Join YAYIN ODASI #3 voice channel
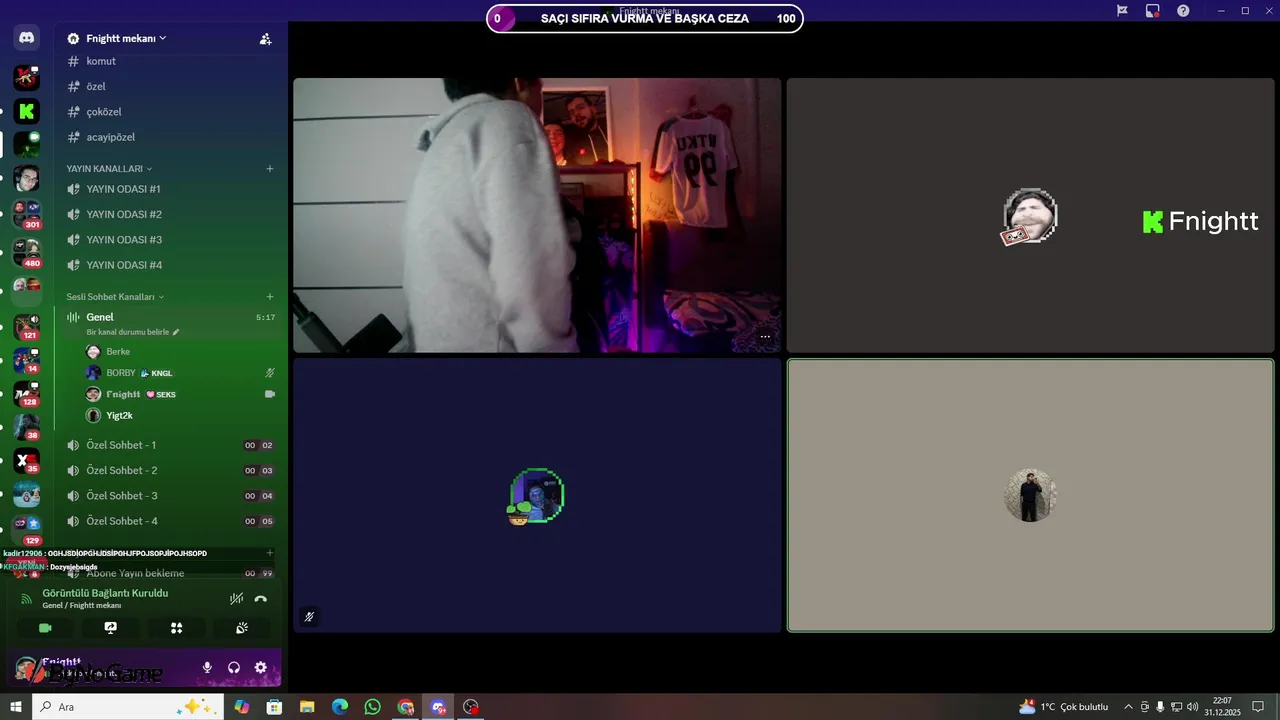The height and width of the screenshot is (720, 1280). click(x=170, y=240)
